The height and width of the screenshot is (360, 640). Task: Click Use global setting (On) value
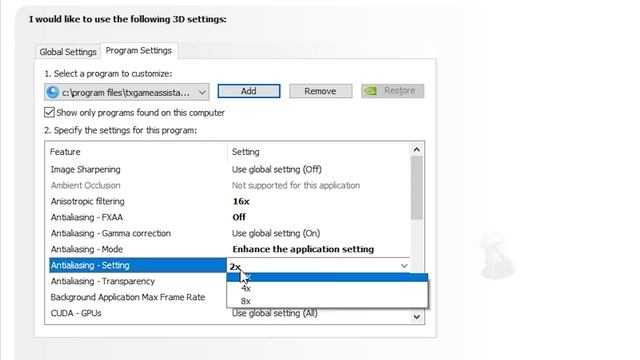point(276,233)
